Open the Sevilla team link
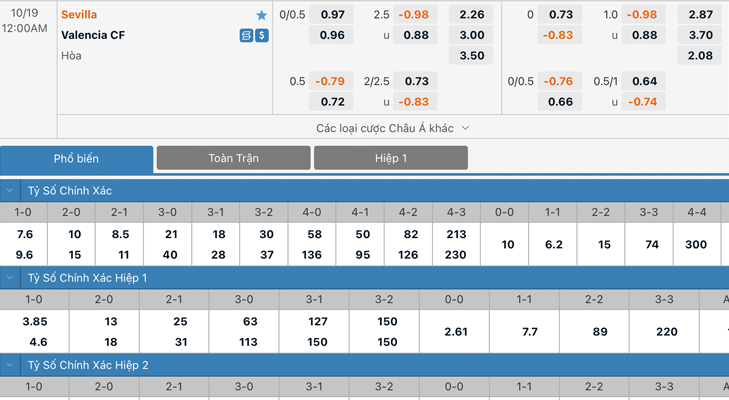This screenshot has width=729, height=400. (x=79, y=14)
